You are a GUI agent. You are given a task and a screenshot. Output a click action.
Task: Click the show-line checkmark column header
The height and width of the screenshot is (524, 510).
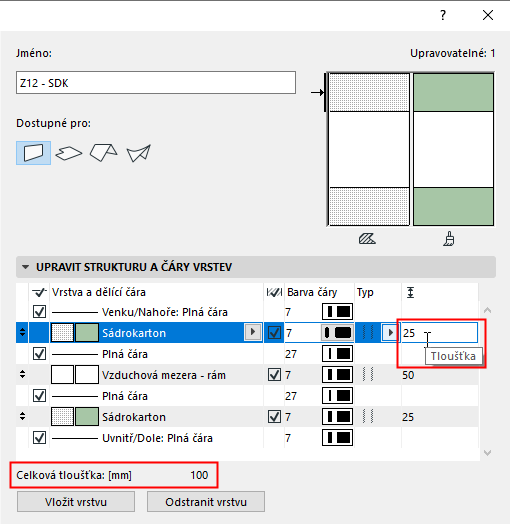[39, 292]
